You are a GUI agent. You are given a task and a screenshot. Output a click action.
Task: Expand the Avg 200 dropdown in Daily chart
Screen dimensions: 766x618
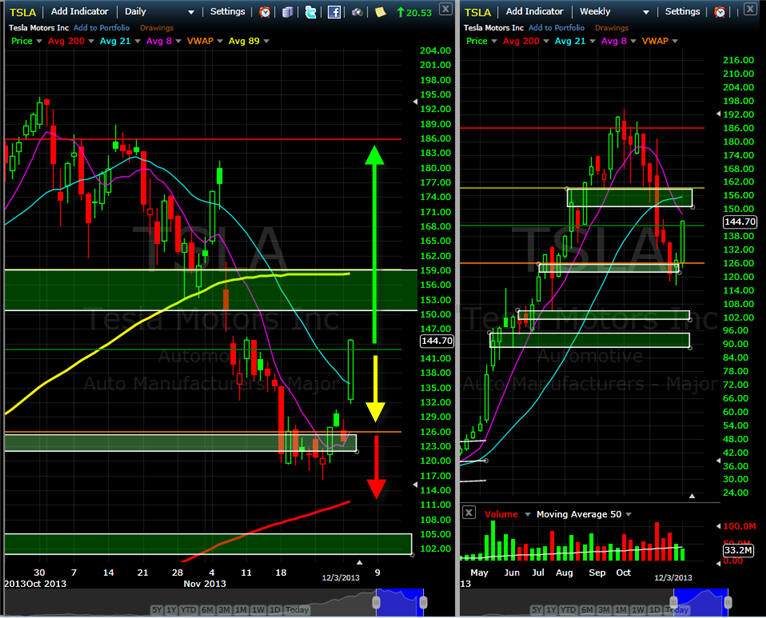click(x=91, y=42)
